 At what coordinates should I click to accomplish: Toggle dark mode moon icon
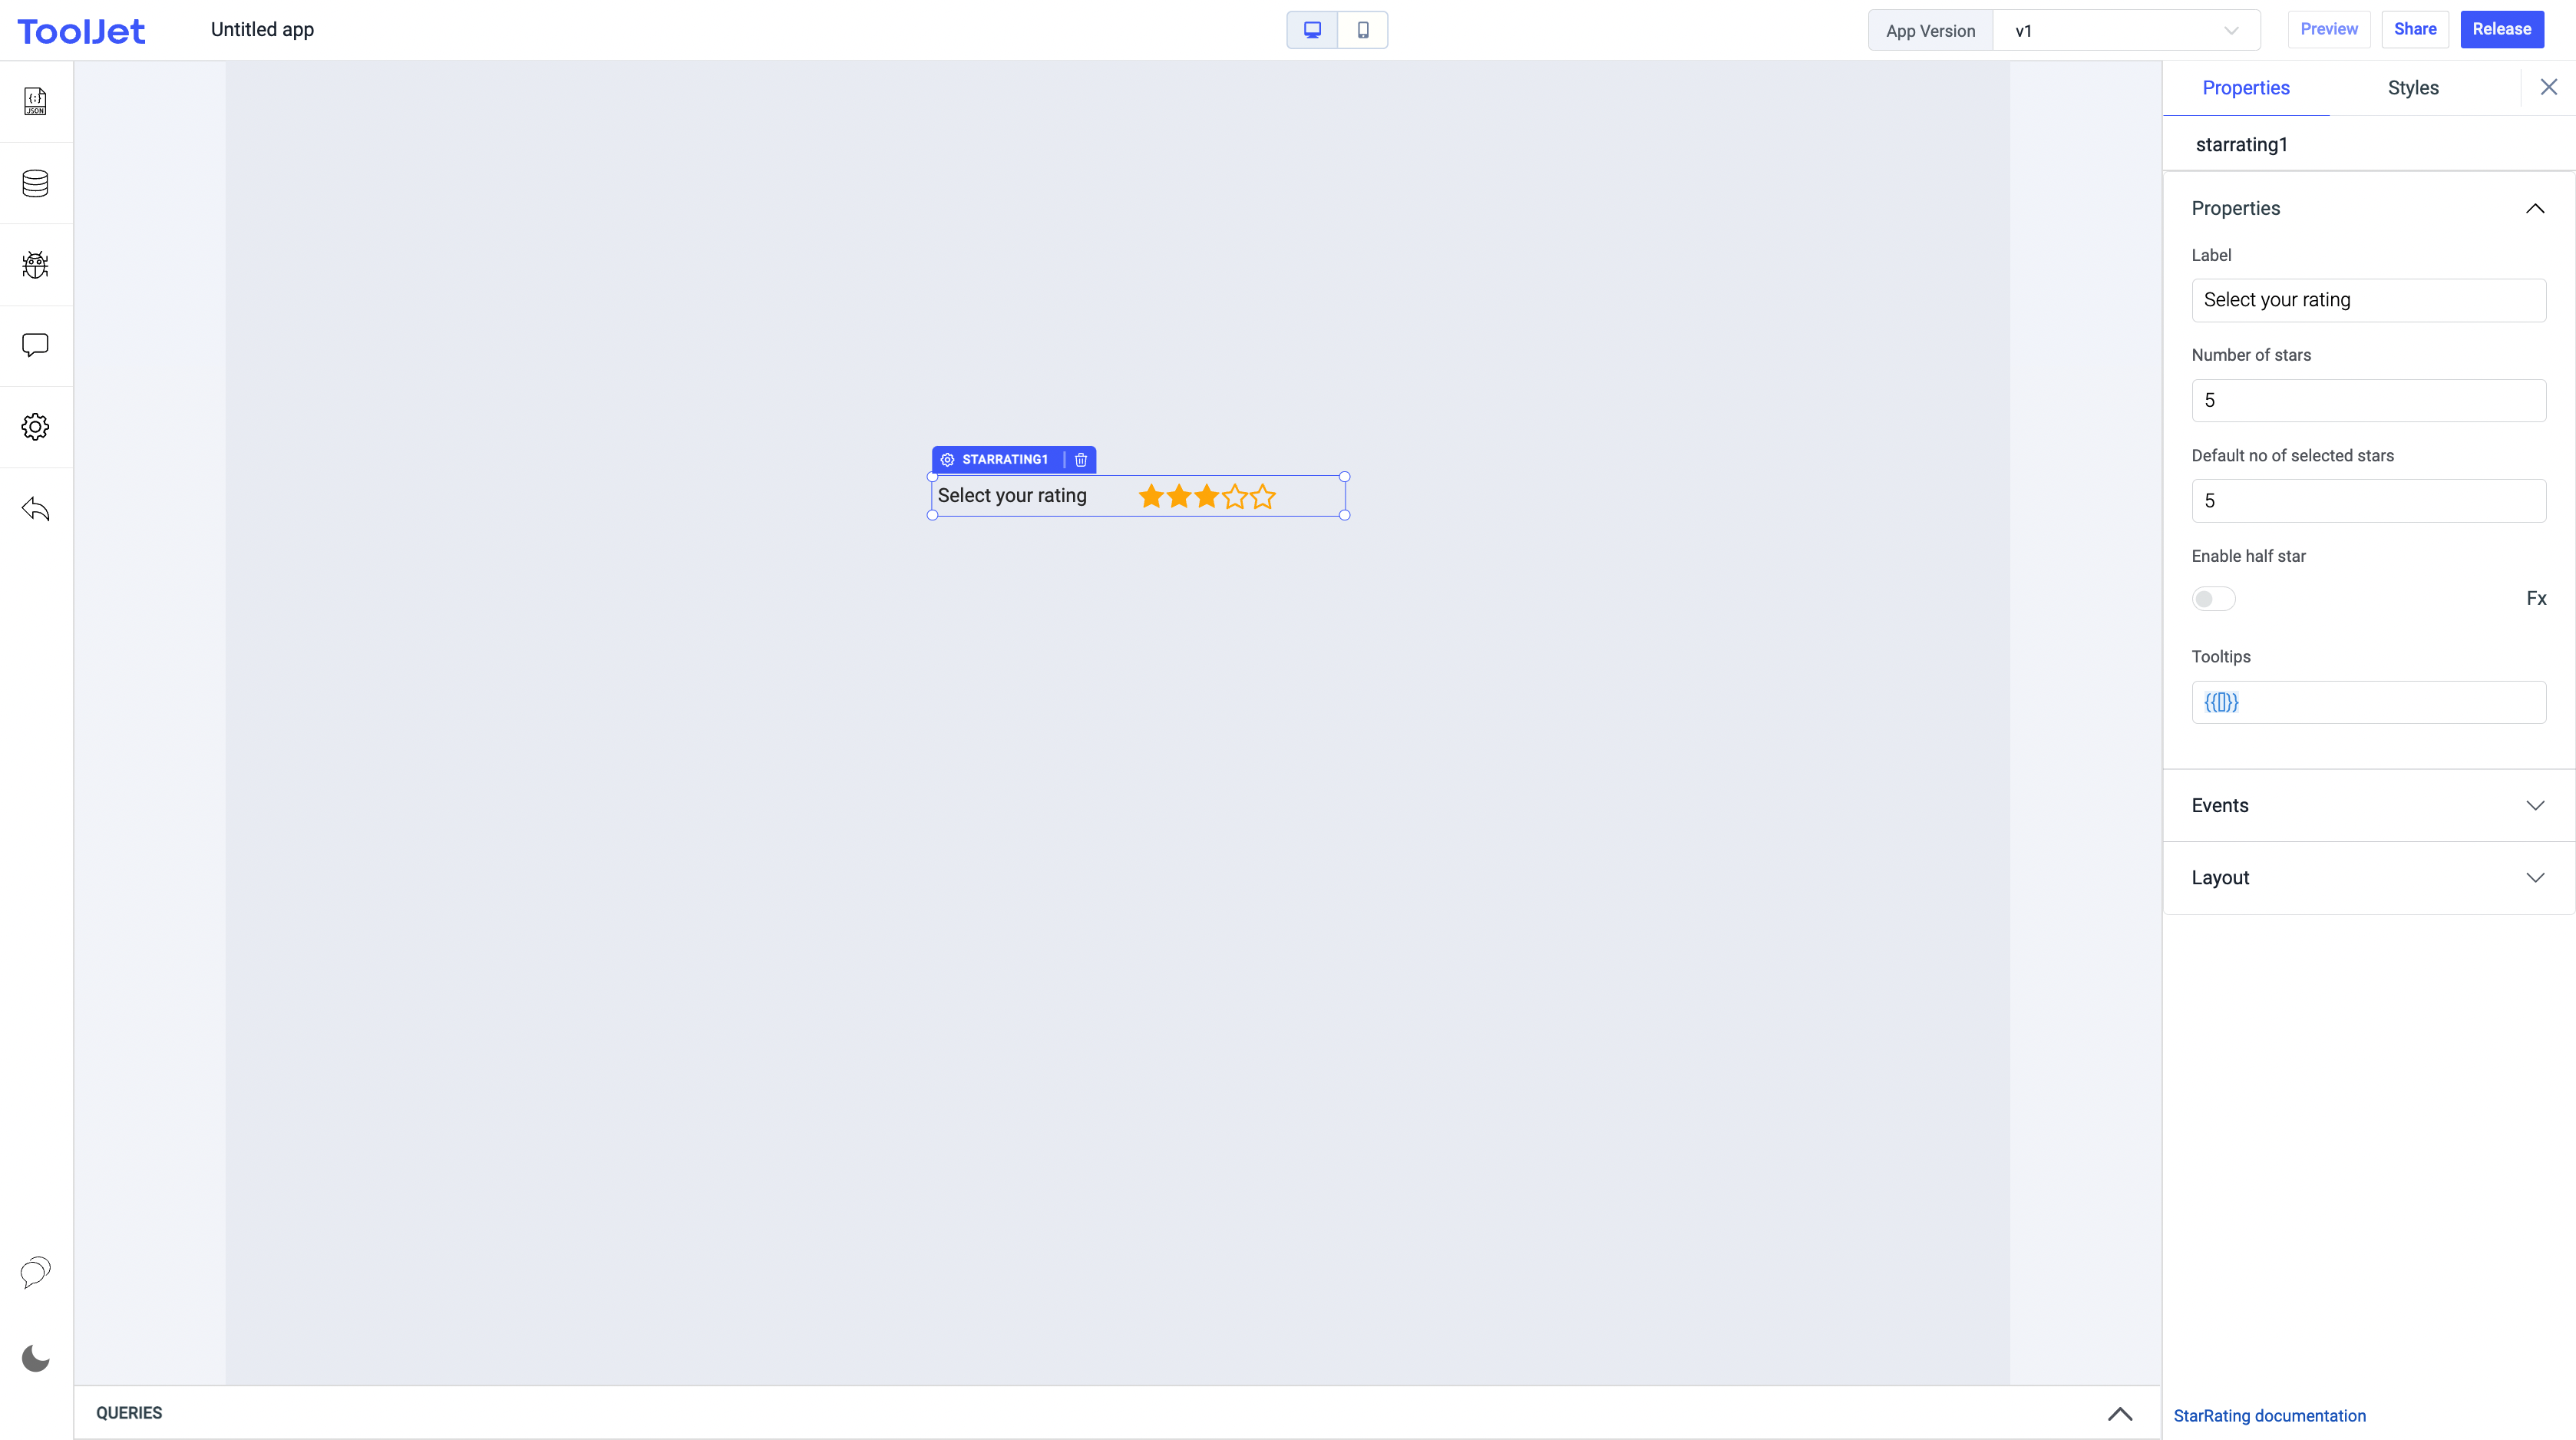tap(35, 1358)
